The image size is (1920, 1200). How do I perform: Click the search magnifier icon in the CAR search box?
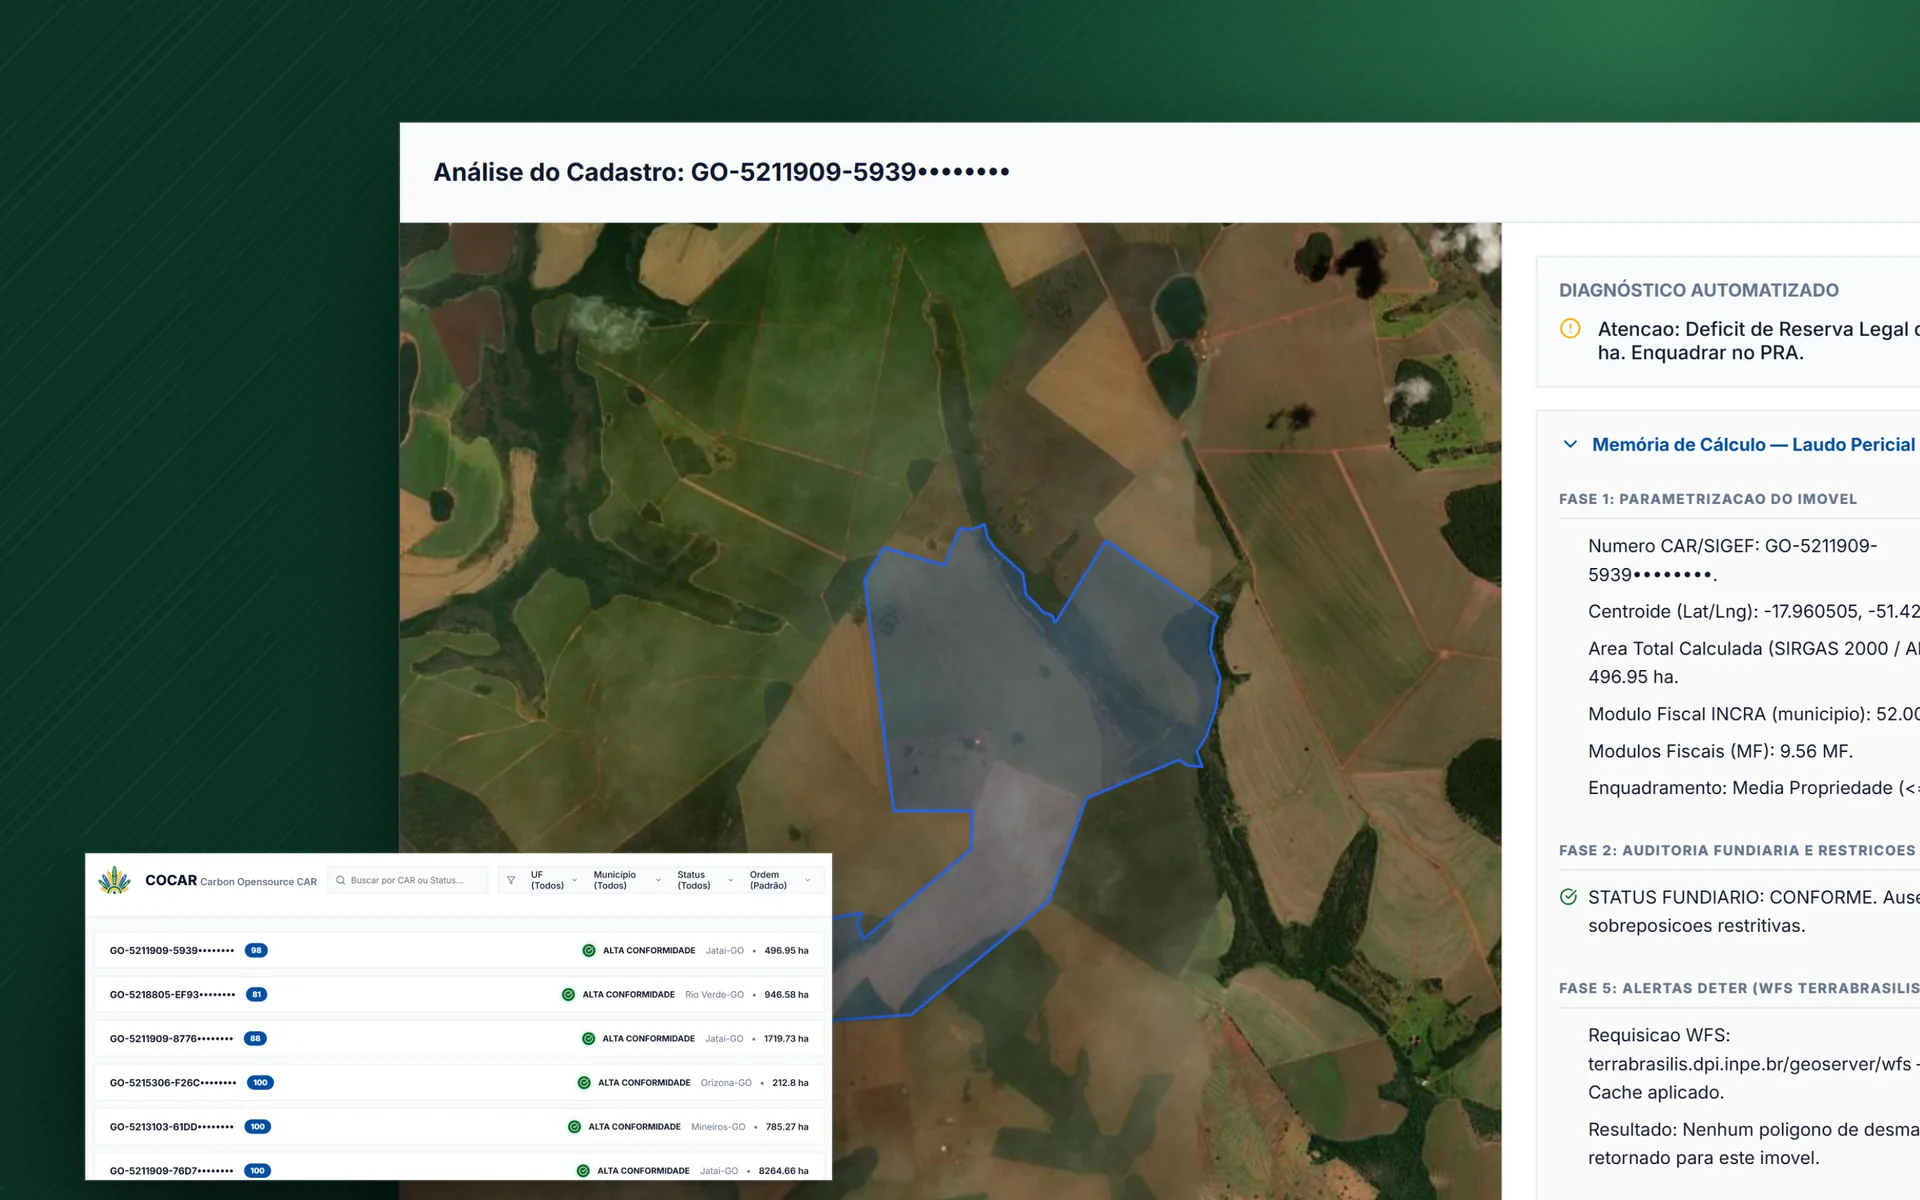pyautogui.click(x=341, y=880)
